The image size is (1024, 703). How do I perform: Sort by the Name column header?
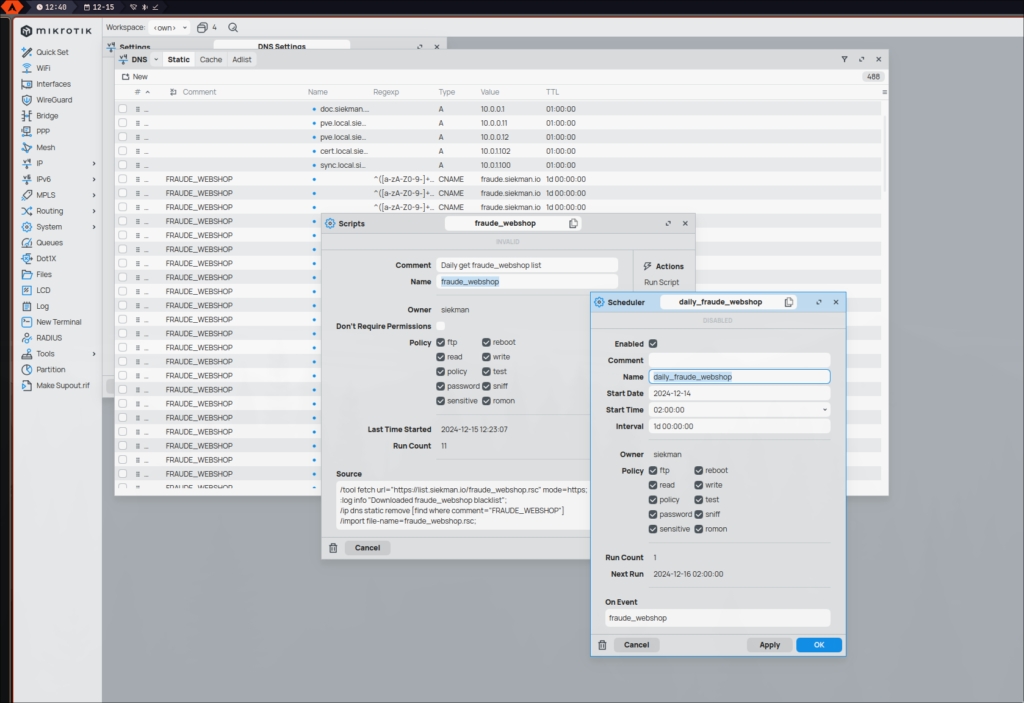318,92
